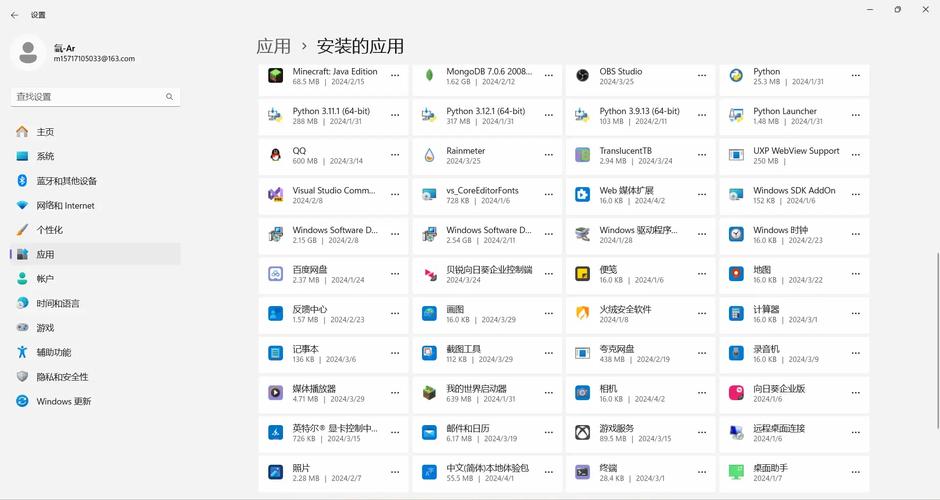940x500 pixels.
Task: Click the 录音机 recorder icon
Action: pos(736,353)
